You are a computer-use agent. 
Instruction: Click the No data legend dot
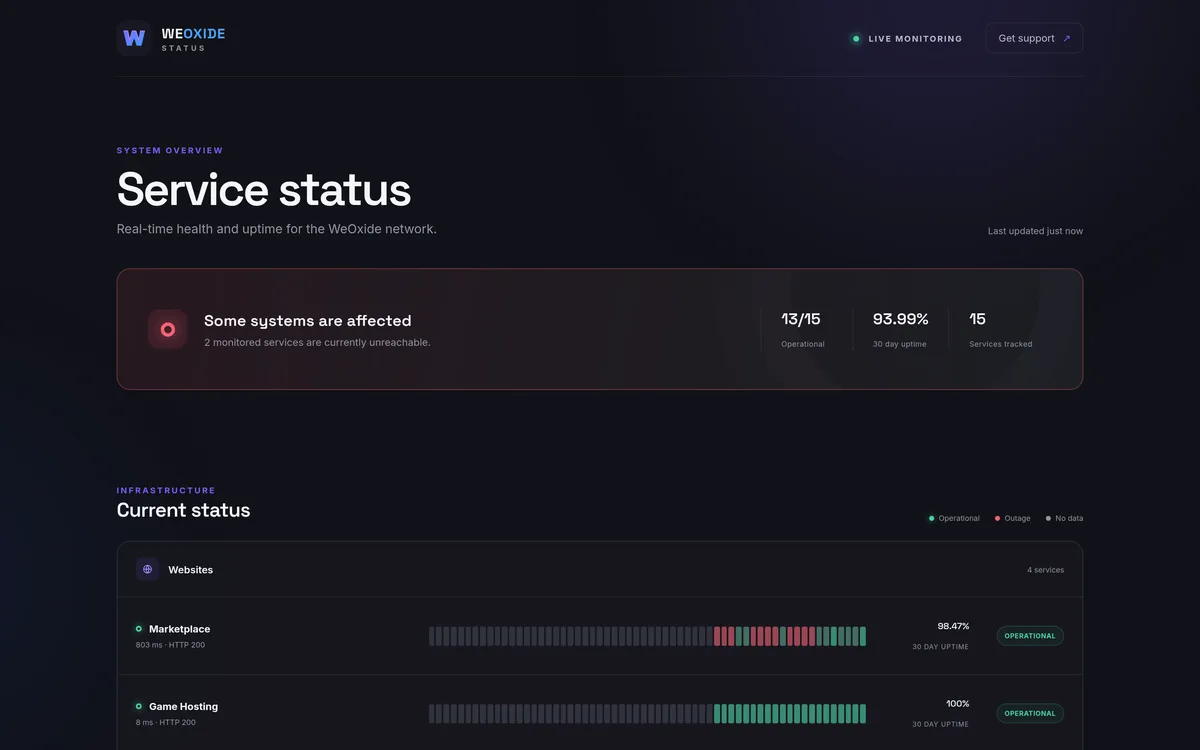coord(1048,518)
